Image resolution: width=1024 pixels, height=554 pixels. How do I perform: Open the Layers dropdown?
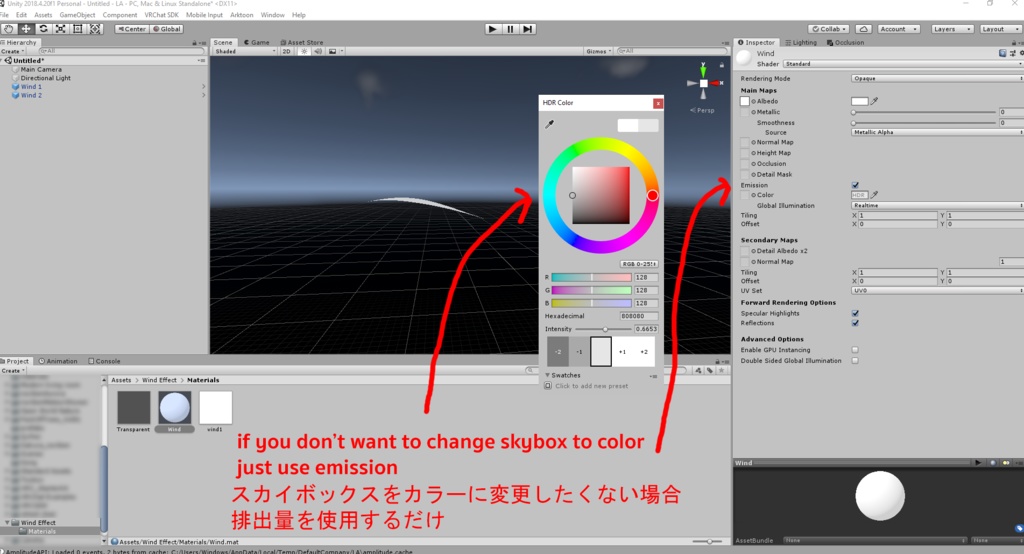(x=952, y=29)
